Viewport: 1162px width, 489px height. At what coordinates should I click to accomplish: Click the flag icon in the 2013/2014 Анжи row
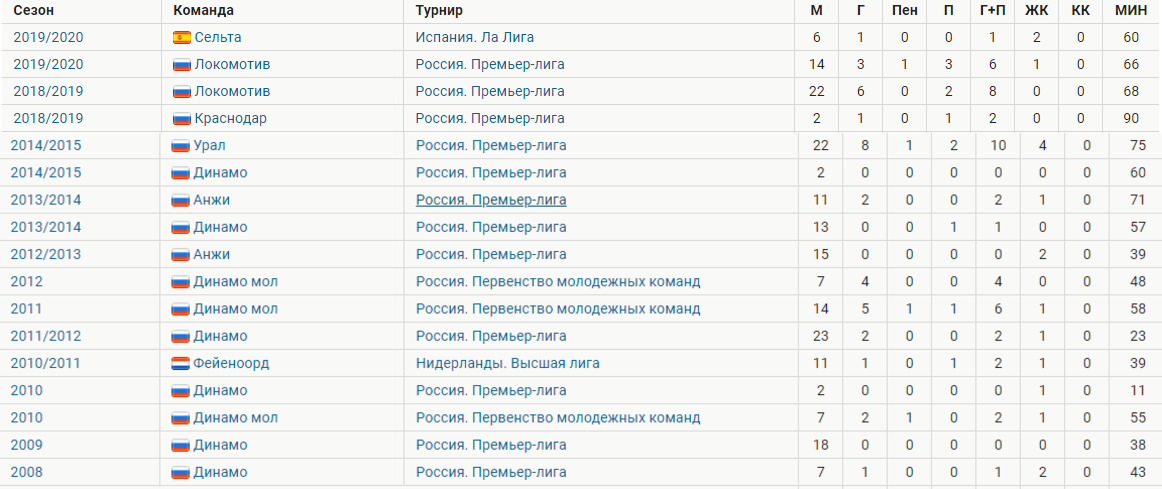coord(181,200)
